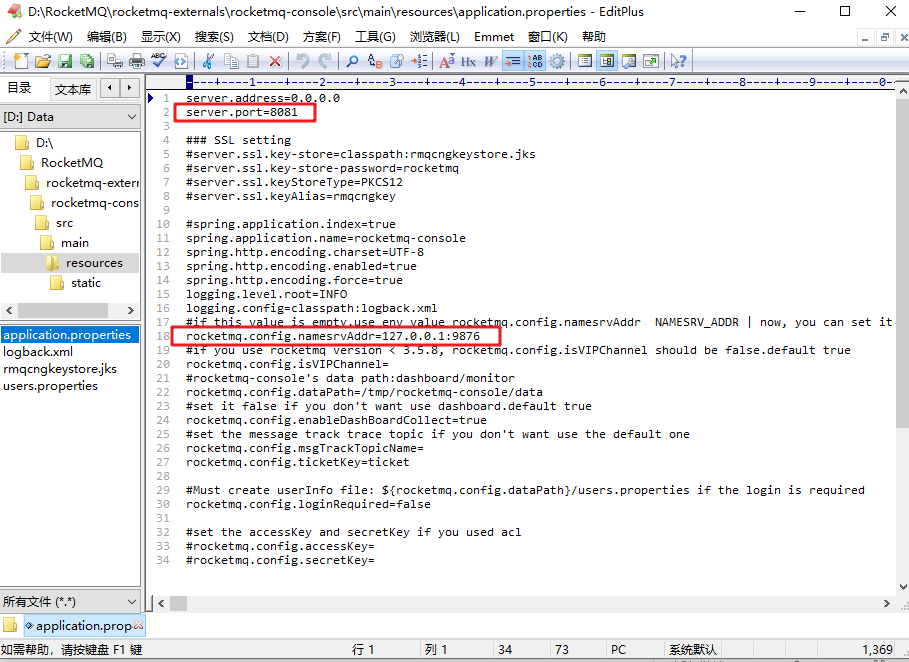The width and height of the screenshot is (909, 662).
Task: Open the drive selector showing [D:] Data
Action: [x=70, y=117]
